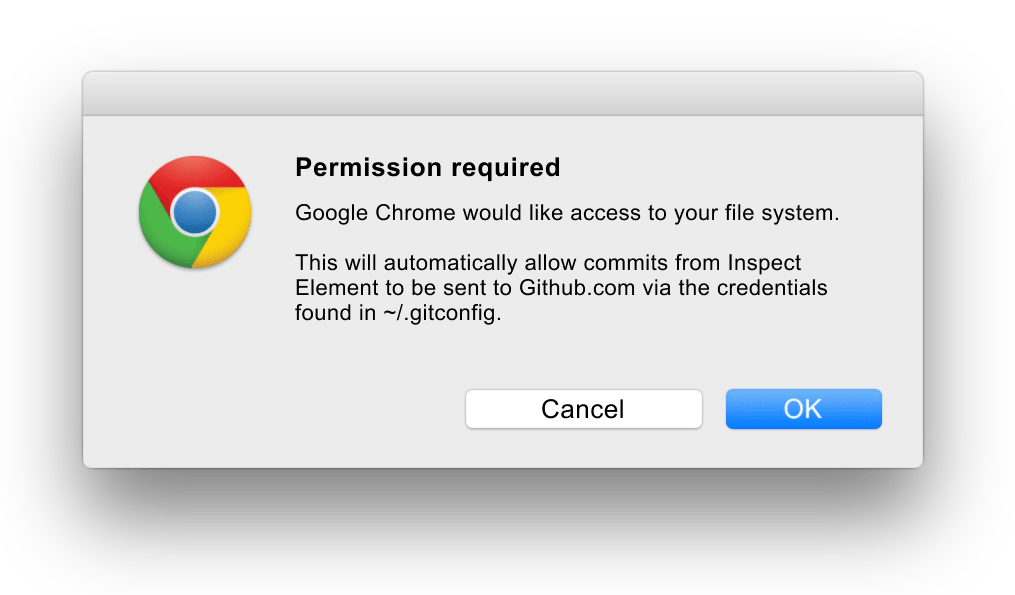
Task: Click the 'Permission required' heading
Action: 427,167
